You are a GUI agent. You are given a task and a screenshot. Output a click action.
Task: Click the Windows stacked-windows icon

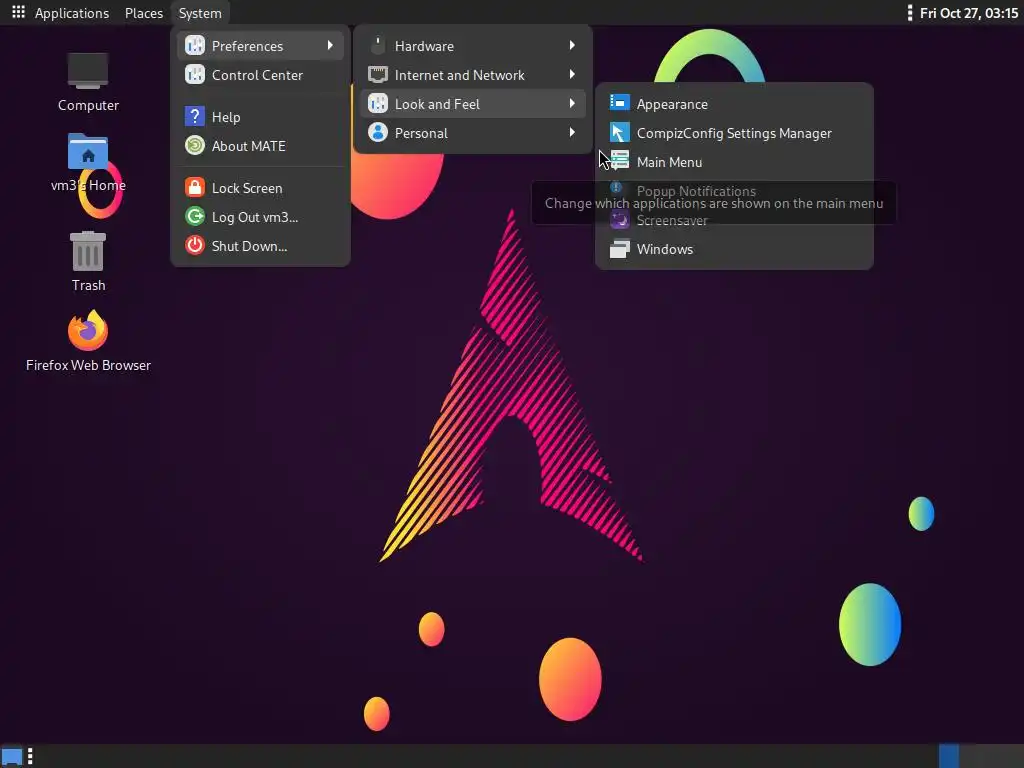(619, 249)
